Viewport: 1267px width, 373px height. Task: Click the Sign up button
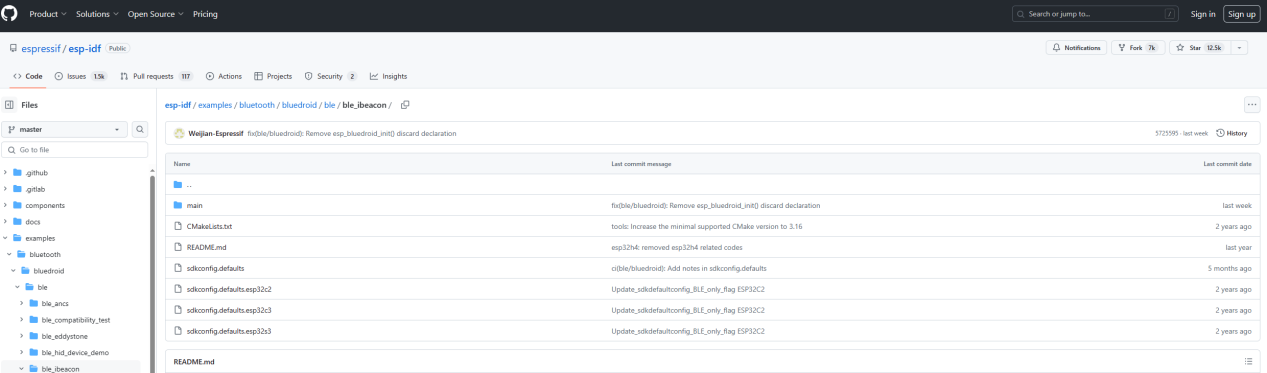(x=1241, y=14)
